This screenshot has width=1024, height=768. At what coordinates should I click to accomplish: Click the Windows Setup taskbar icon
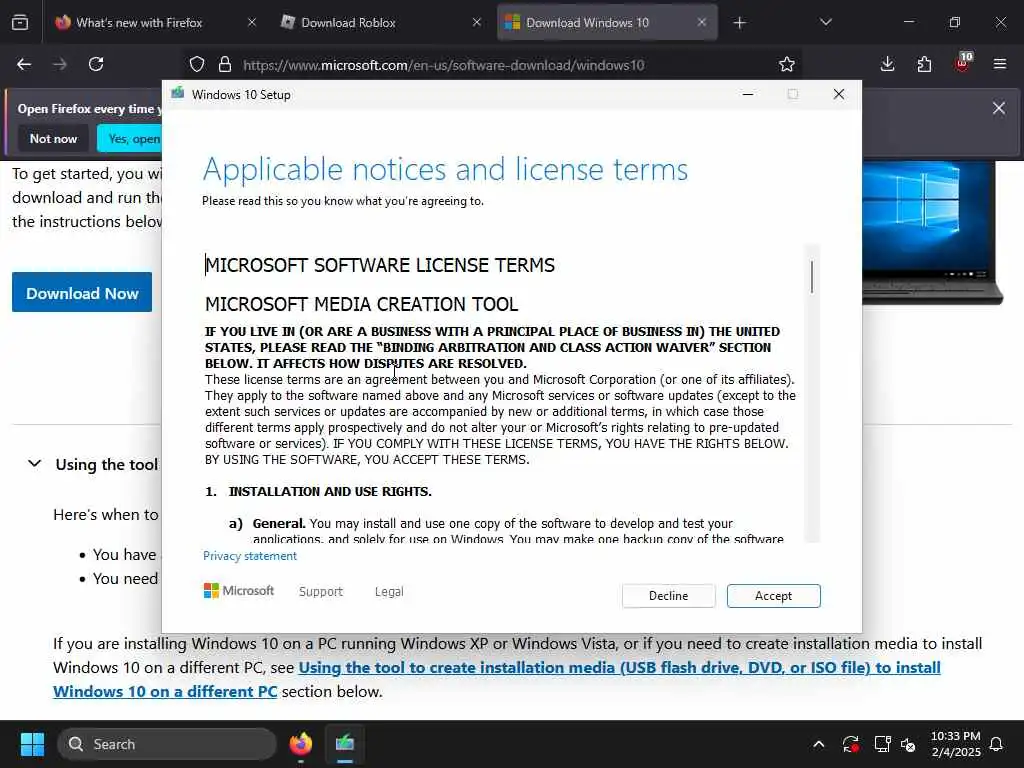(x=345, y=744)
